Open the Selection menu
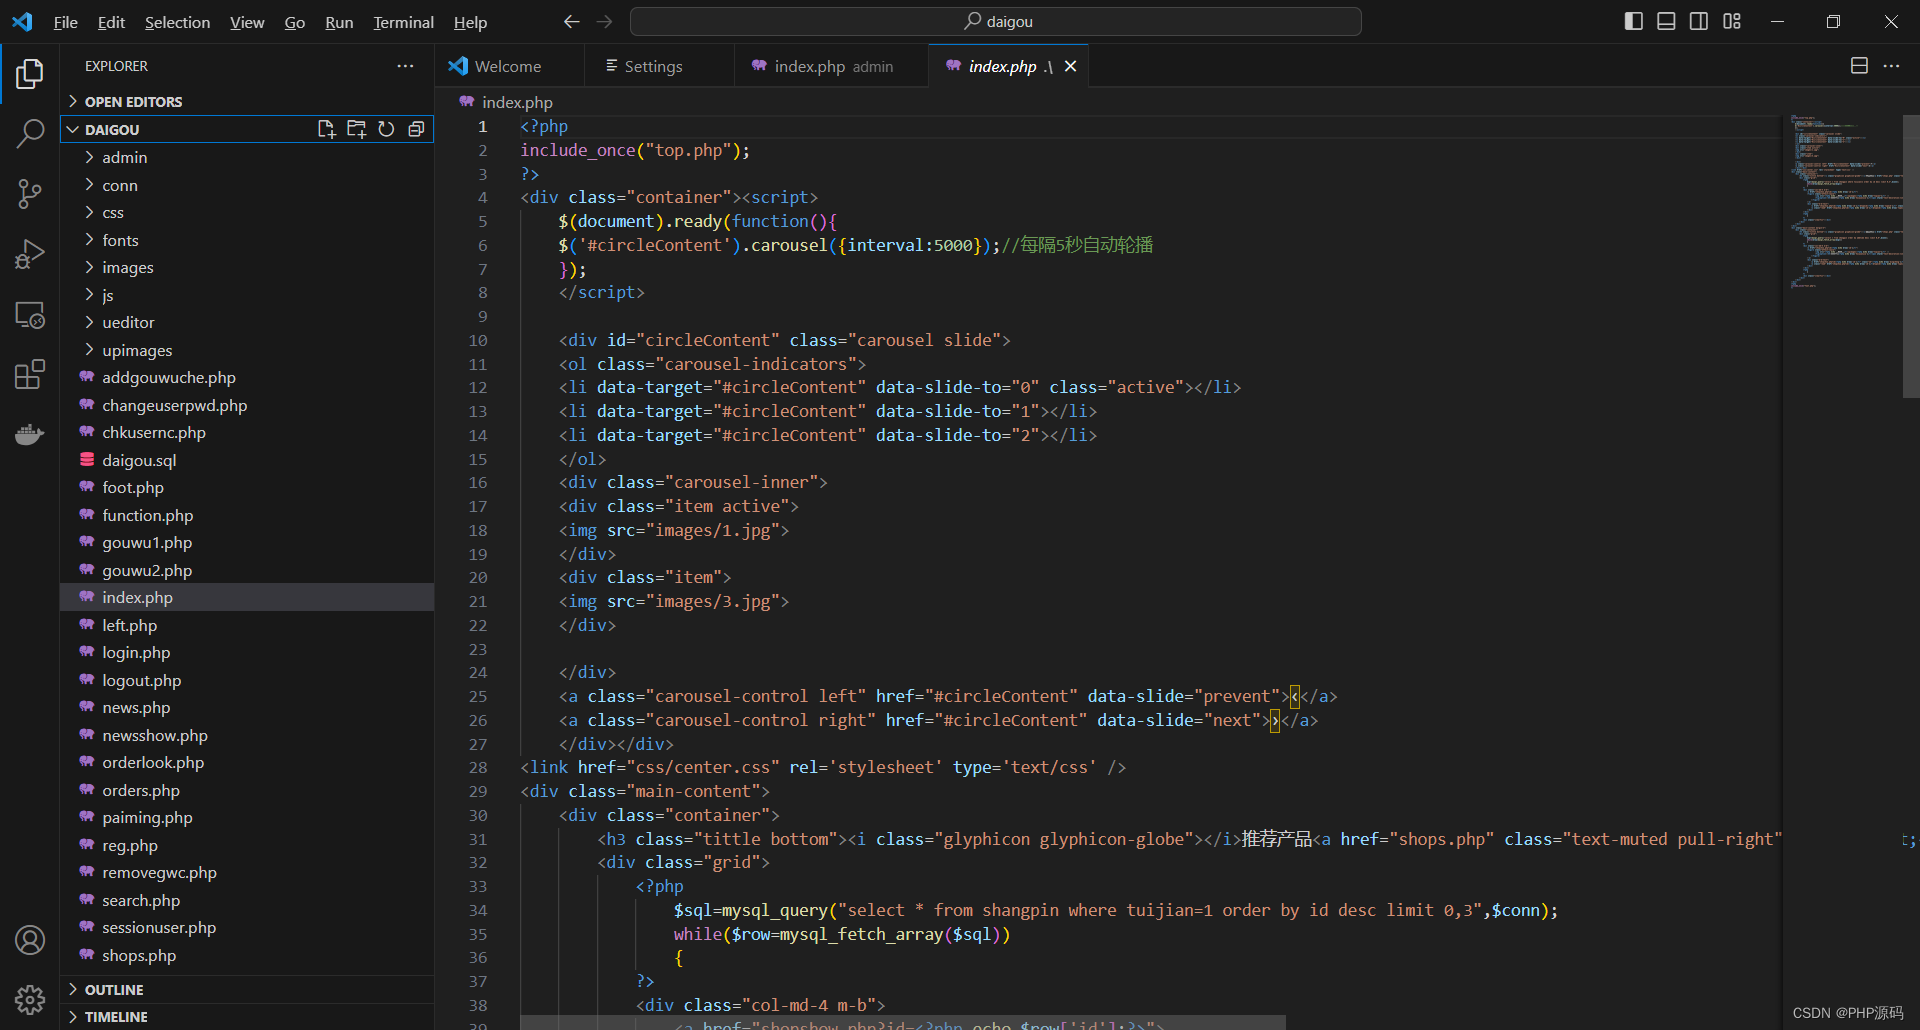 pyautogui.click(x=177, y=22)
